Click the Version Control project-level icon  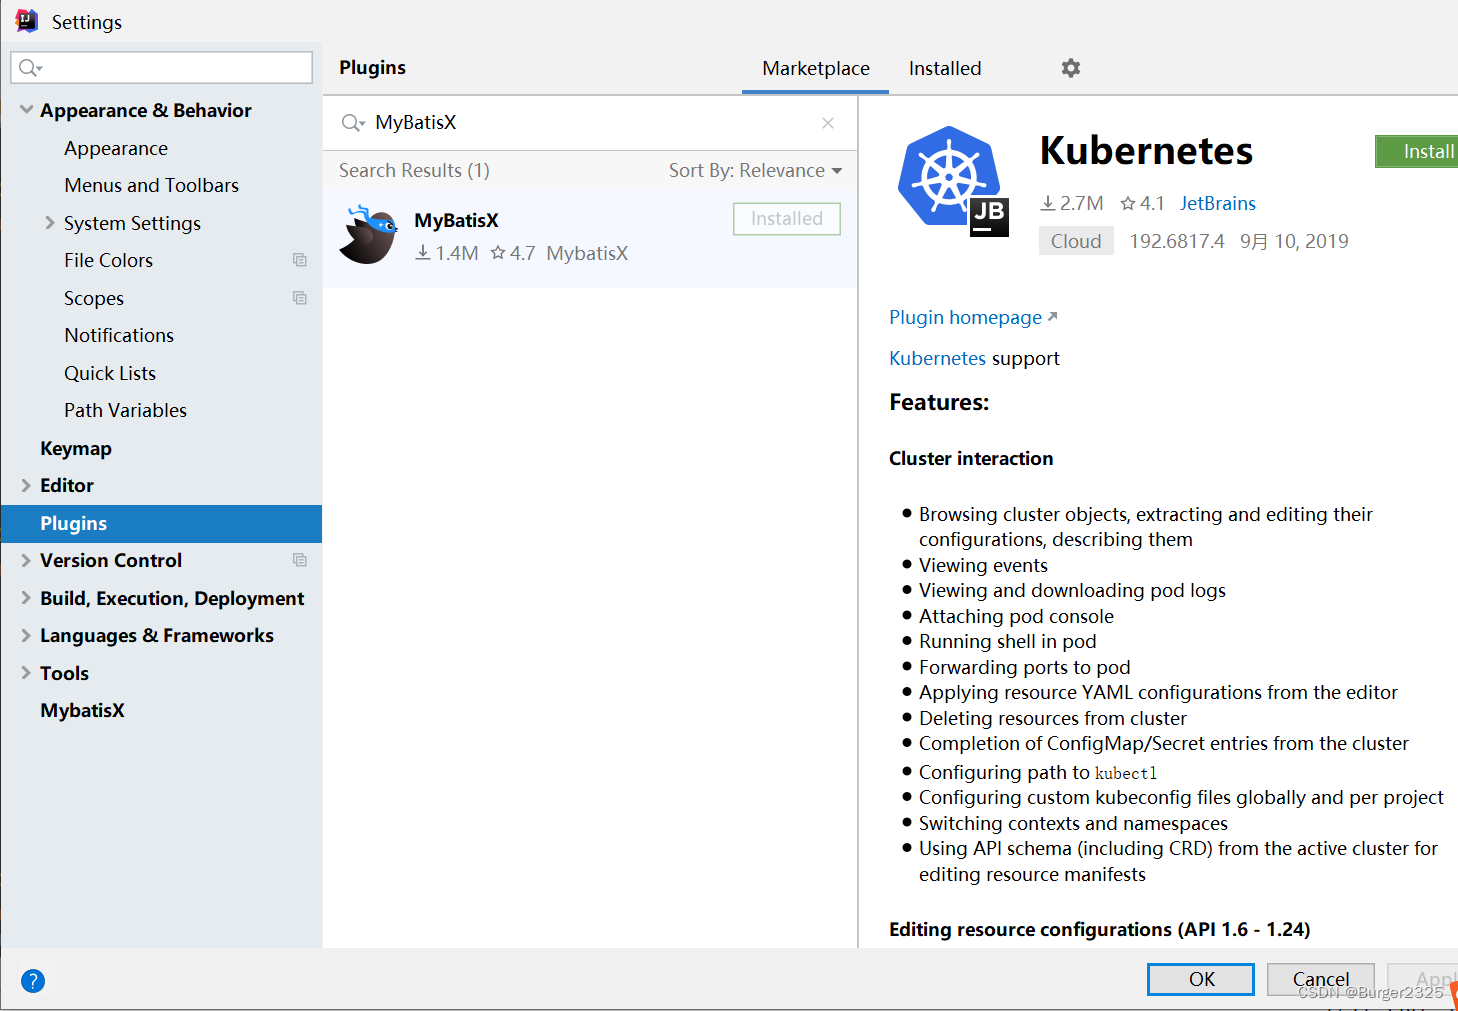click(x=299, y=560)
